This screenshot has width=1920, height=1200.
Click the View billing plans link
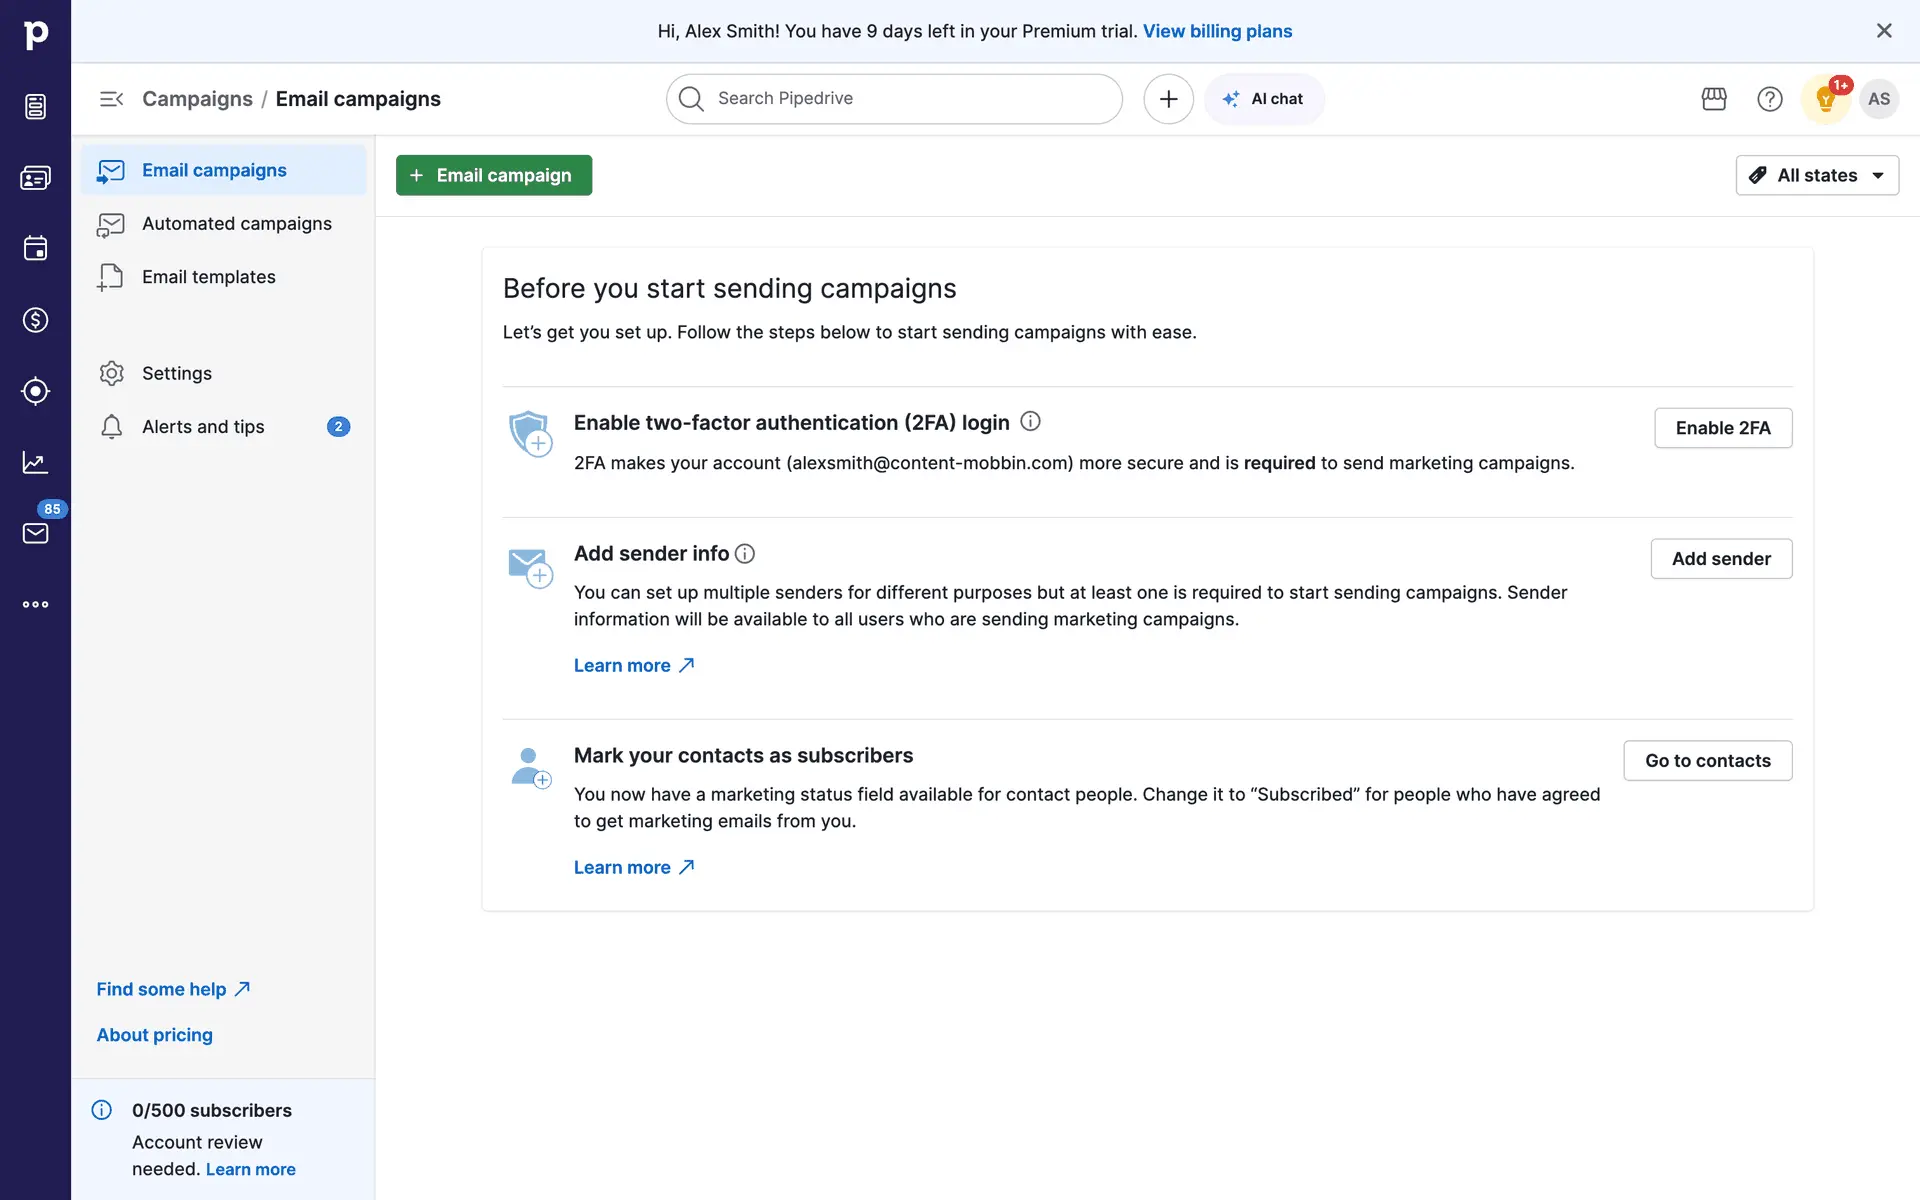(x=1217, y=31)
